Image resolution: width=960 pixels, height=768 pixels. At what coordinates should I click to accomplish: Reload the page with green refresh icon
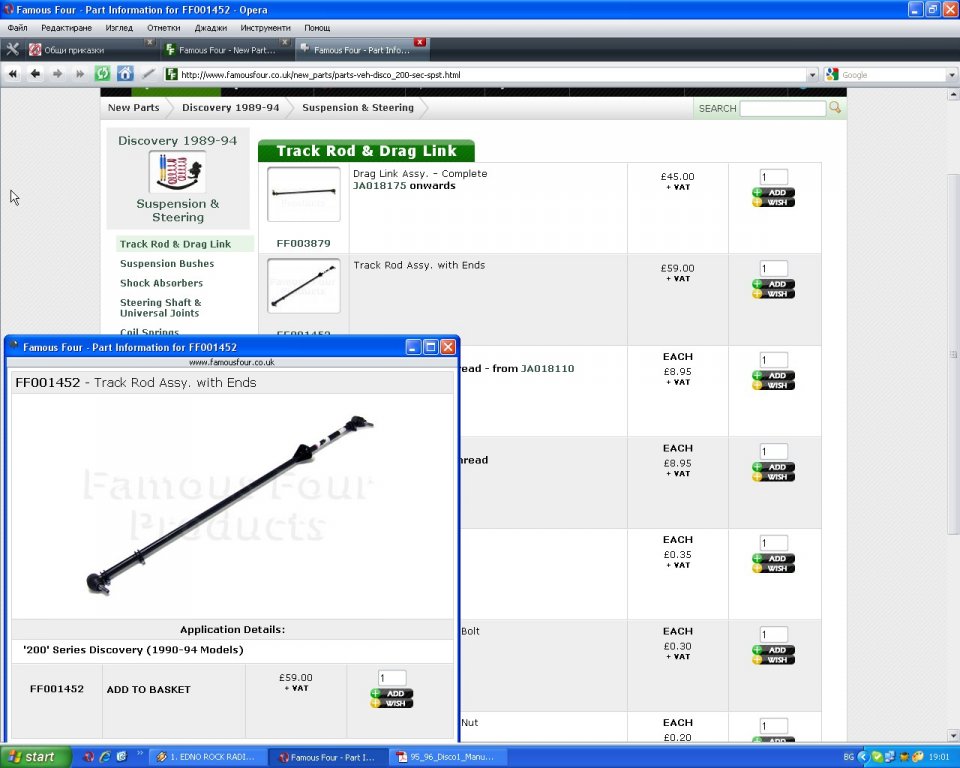[102, 74]
